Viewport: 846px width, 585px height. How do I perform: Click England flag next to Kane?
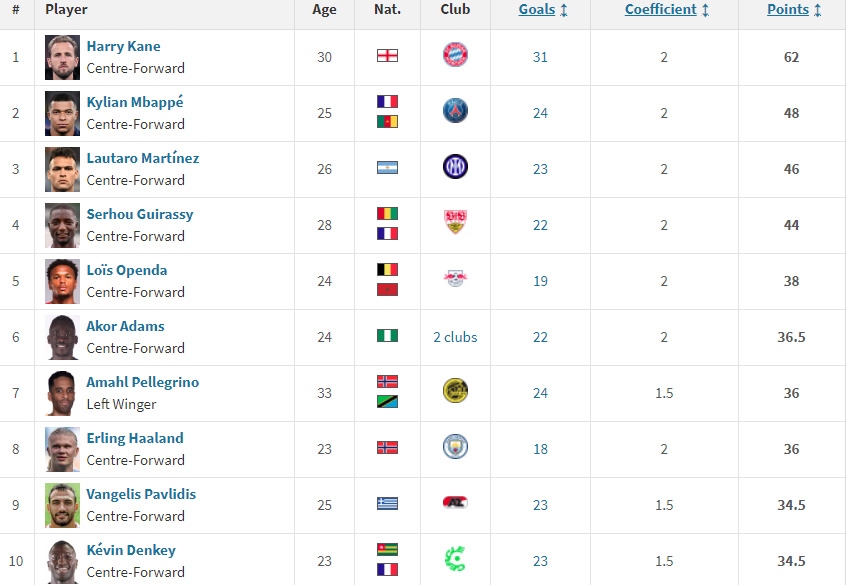coord(387,56)
